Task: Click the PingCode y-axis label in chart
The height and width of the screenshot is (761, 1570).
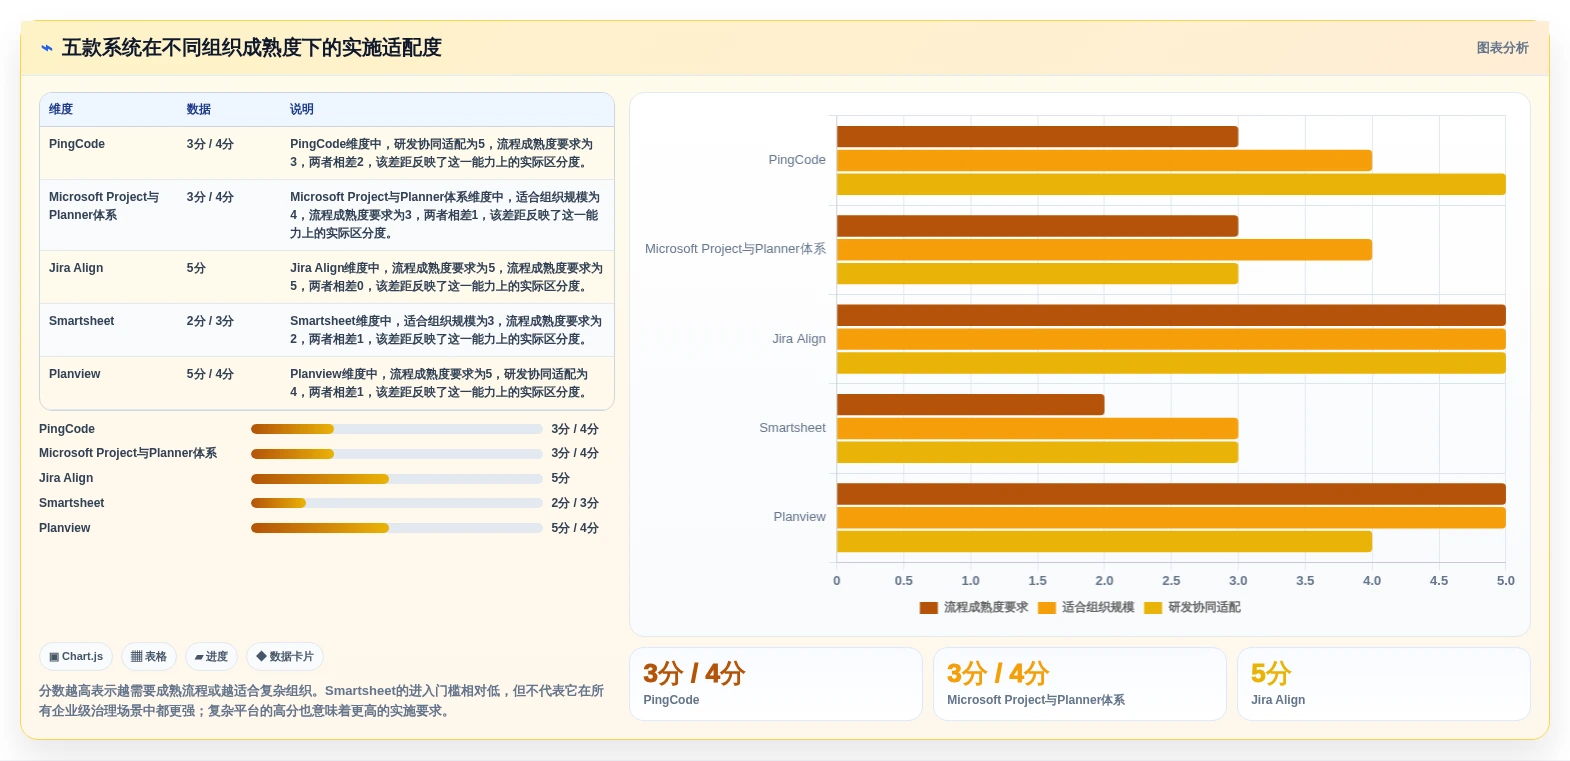Action: 797,160
